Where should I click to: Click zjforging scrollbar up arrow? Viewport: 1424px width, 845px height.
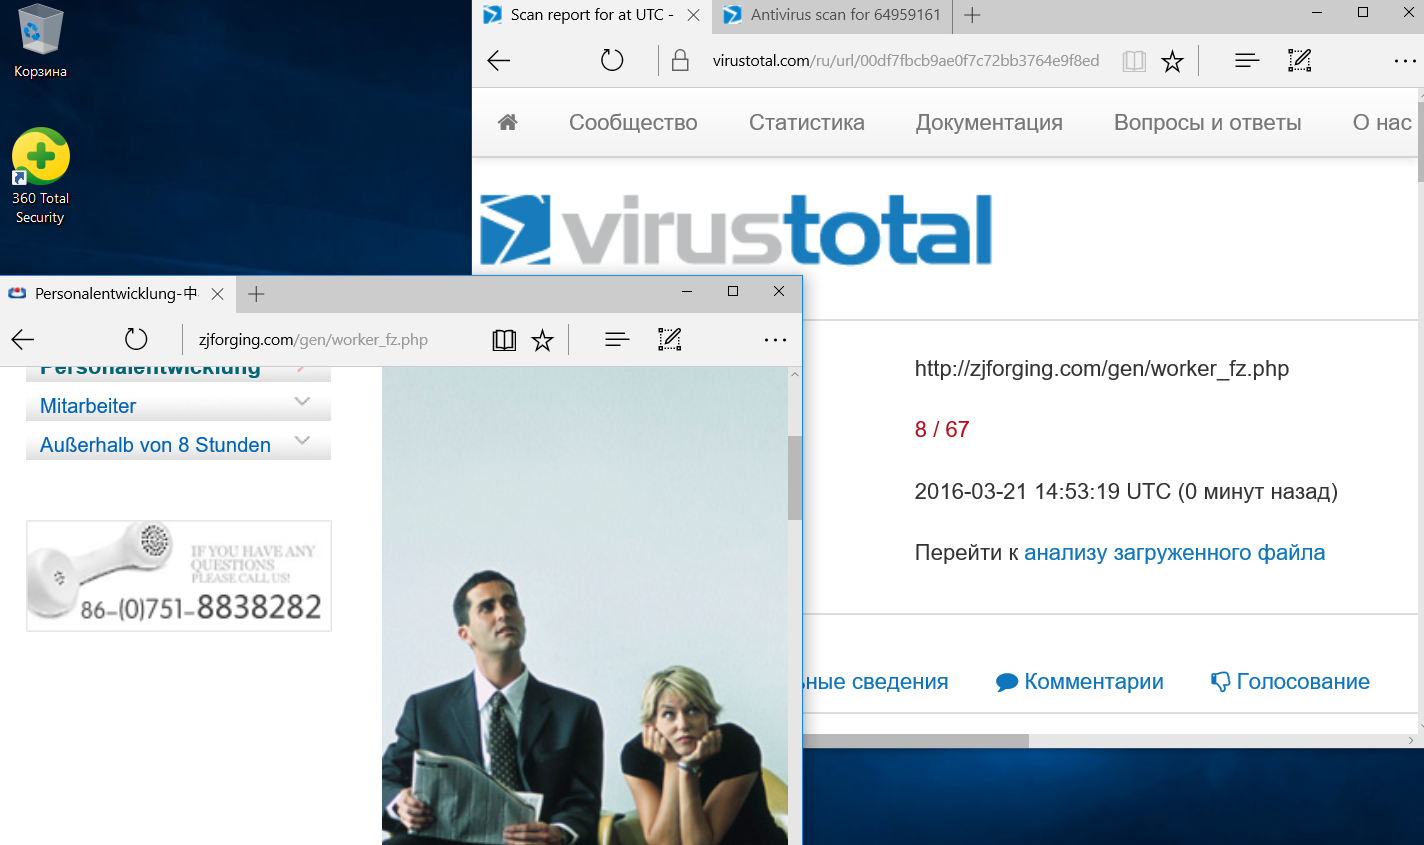[x=795, y=375]
